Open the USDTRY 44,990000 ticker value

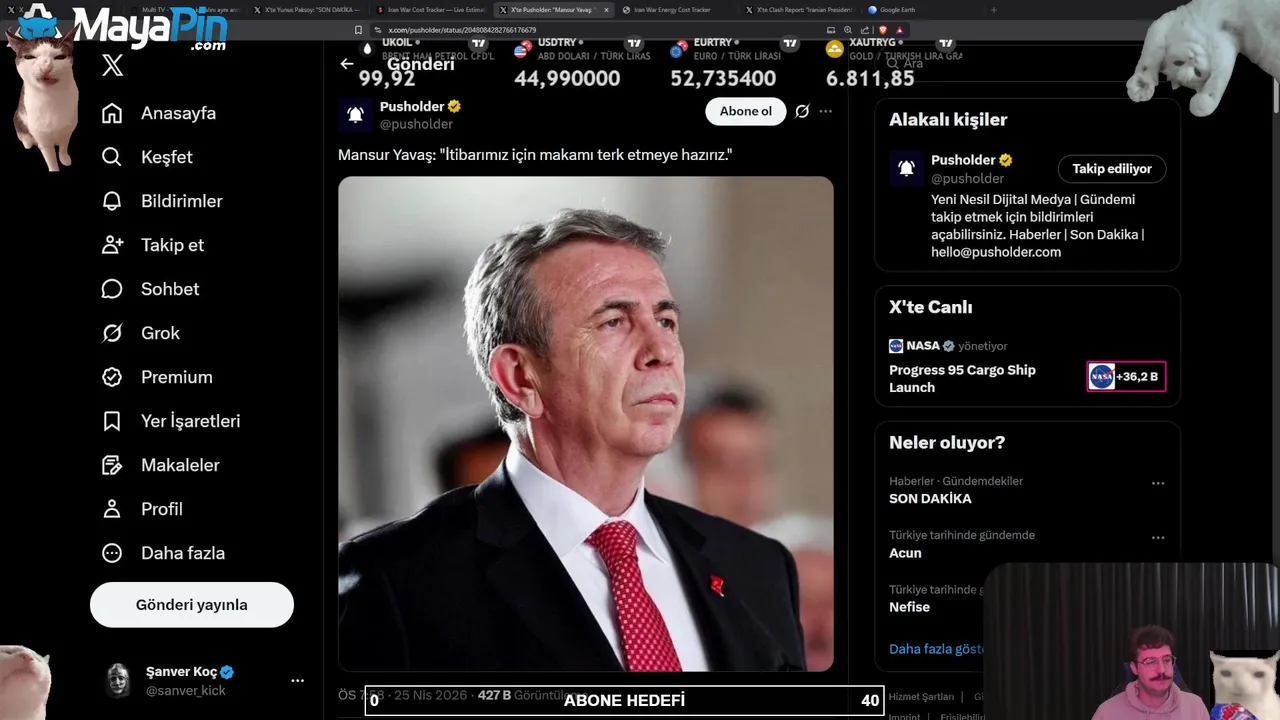pos(567,78)
